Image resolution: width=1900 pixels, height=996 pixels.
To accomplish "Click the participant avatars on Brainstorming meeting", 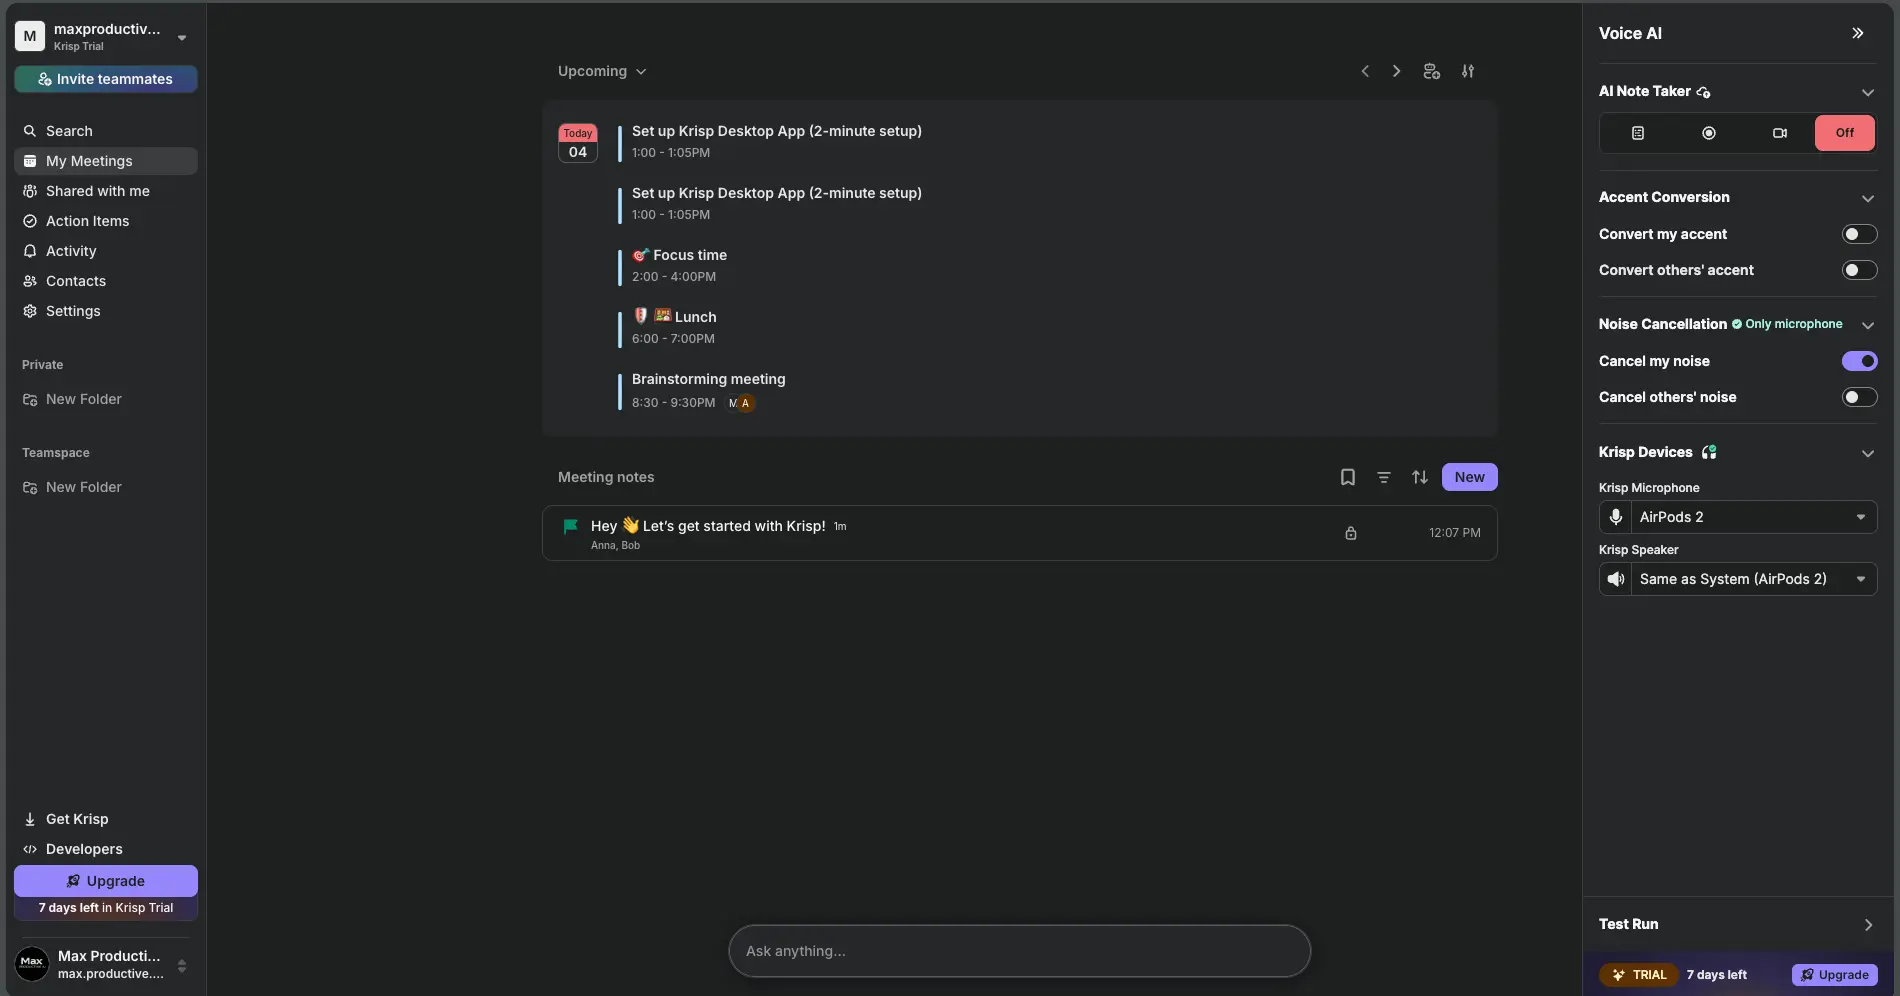I will (741, 403).
